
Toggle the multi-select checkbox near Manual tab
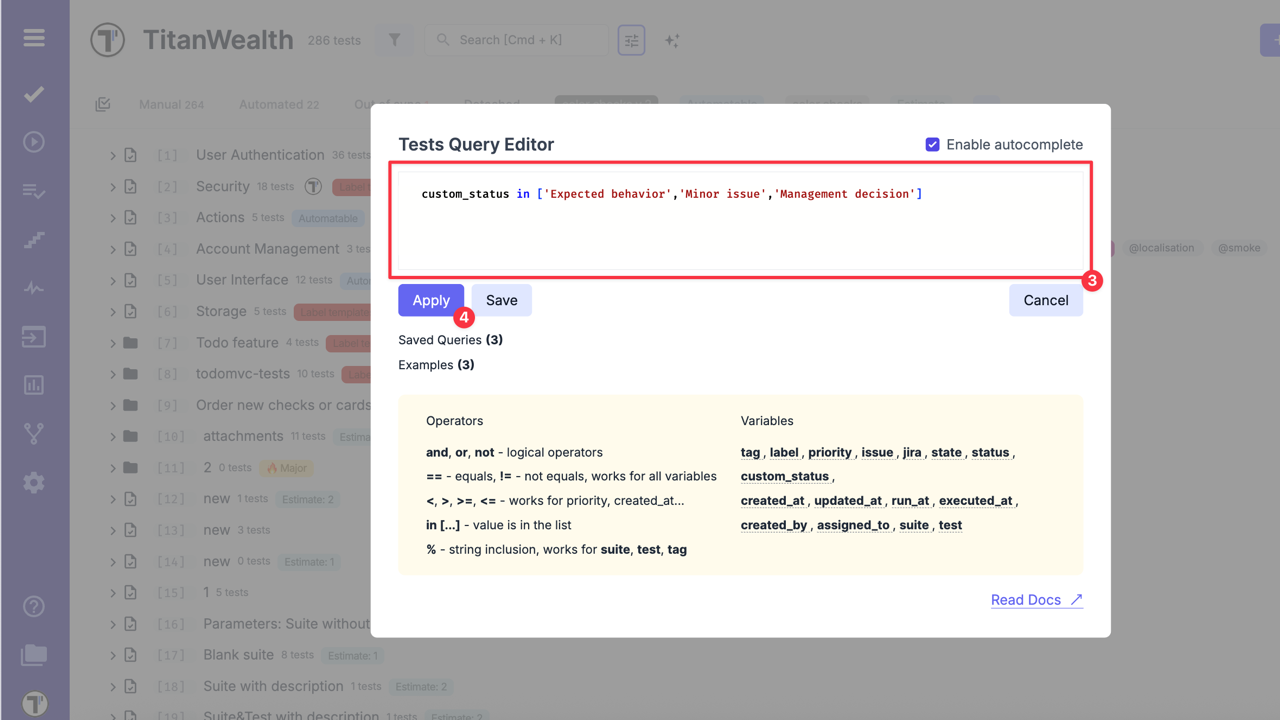tap(103, 104)
